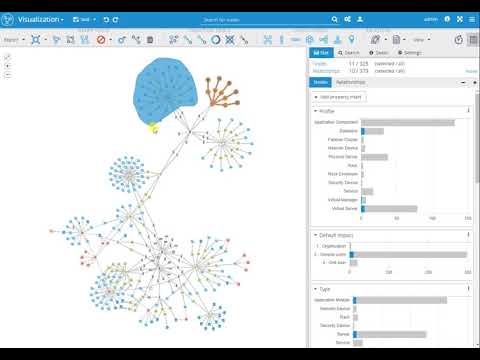The width and height of the screenshot is (480, 360).
Task: Click the vertical scrollbar of the stats panel
Action: (477, 137)
